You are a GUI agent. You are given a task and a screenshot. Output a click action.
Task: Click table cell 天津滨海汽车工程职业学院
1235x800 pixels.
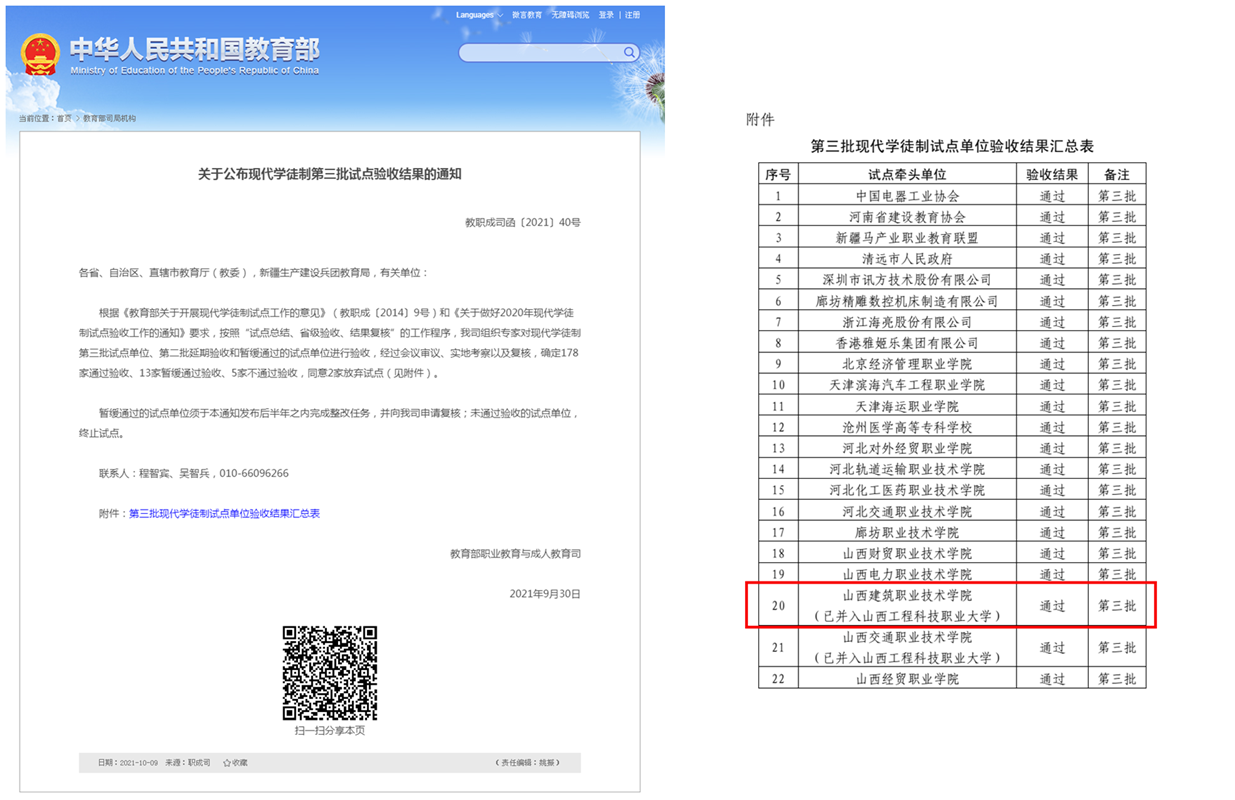[x=907, y=385]
